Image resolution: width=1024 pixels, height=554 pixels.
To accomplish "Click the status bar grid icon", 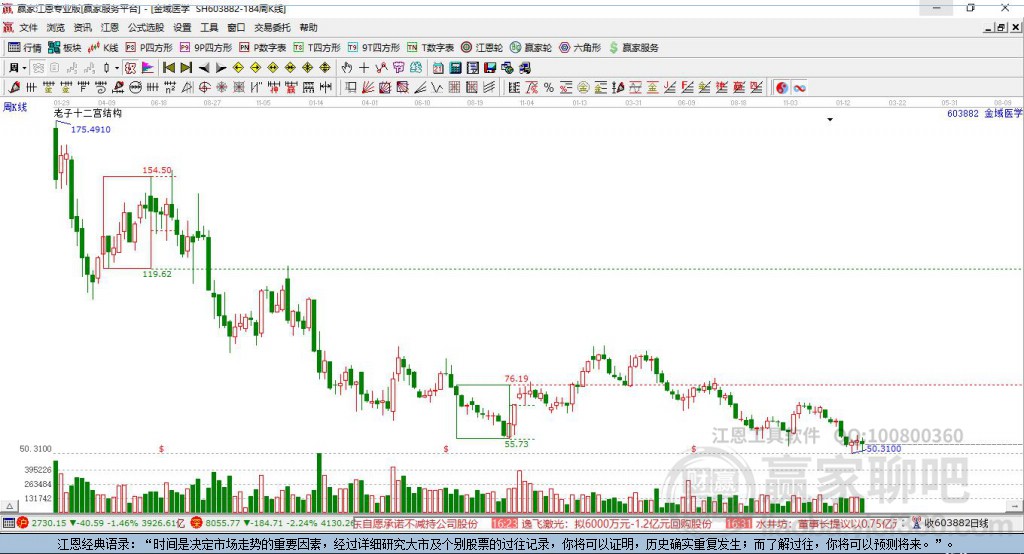I will [x=8, y=523].
